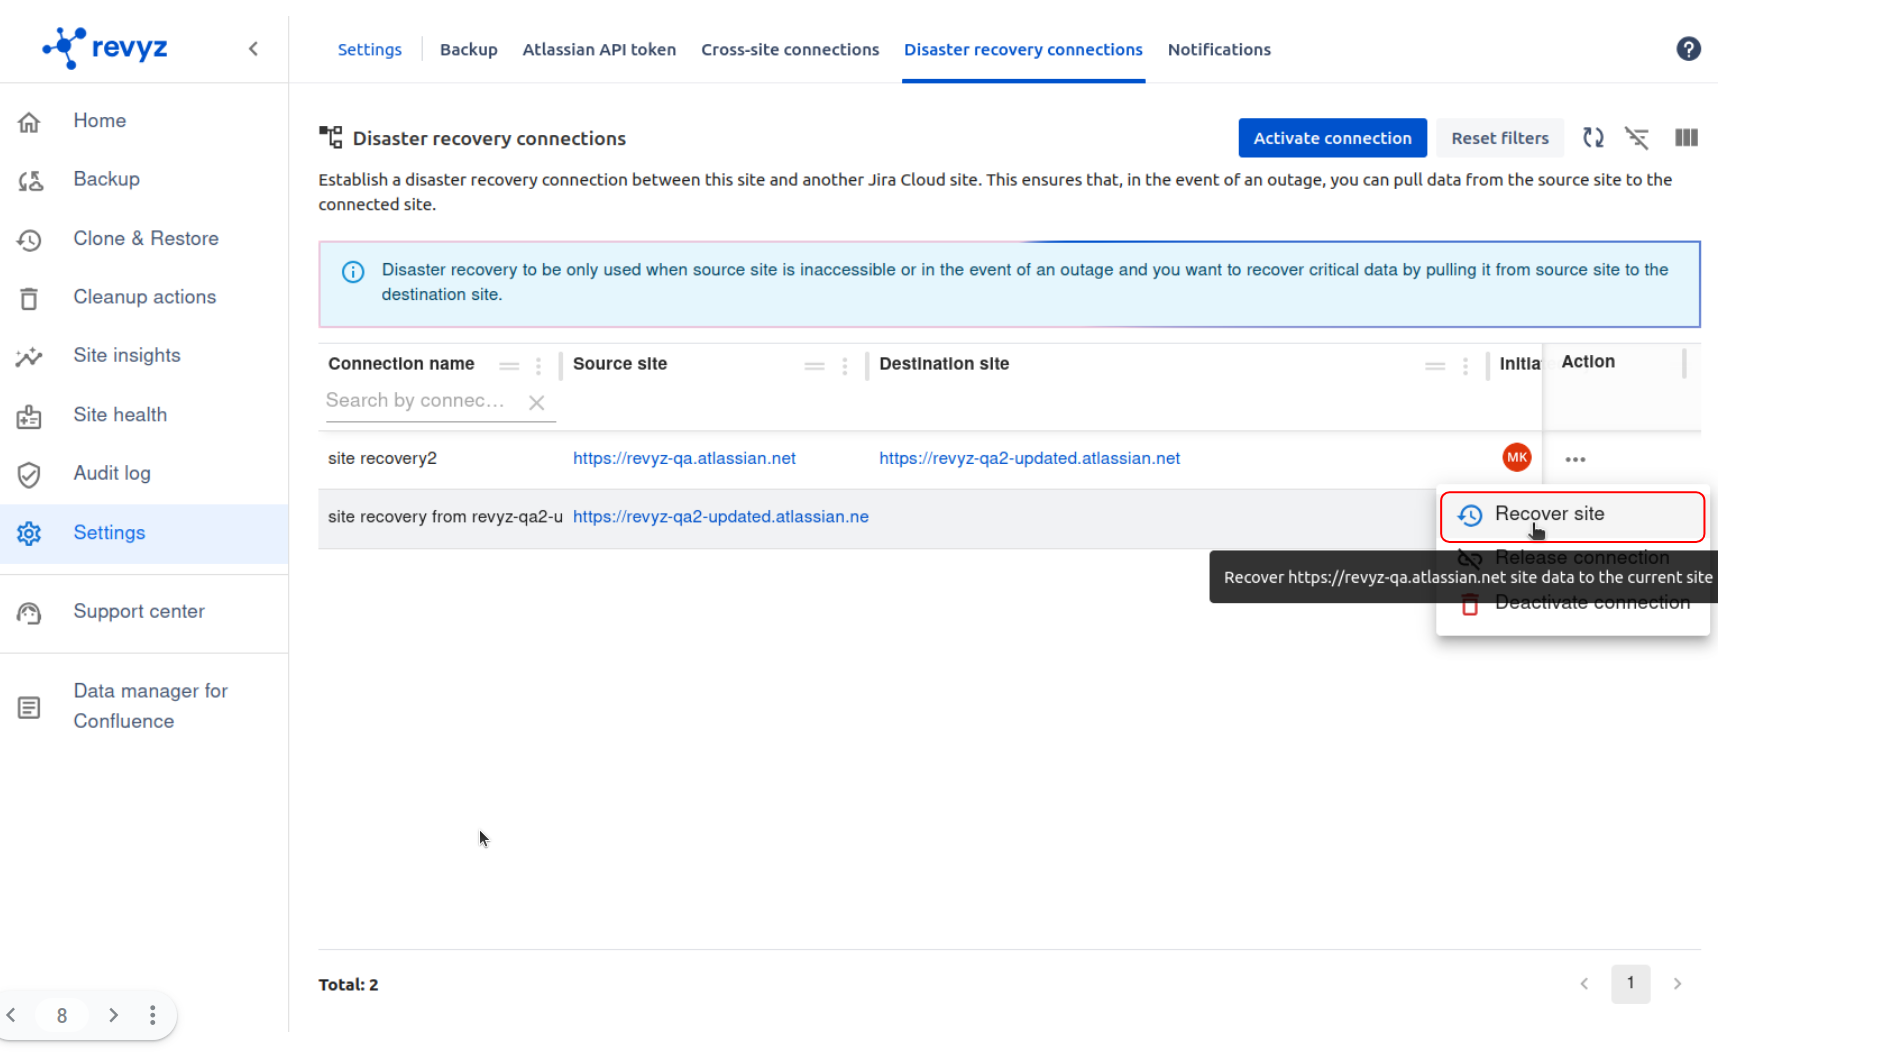Switch to the Cross-site connections tab
Viewport: 1880px width, 1060px height.
pyautogui.click(x=790, y=49)
